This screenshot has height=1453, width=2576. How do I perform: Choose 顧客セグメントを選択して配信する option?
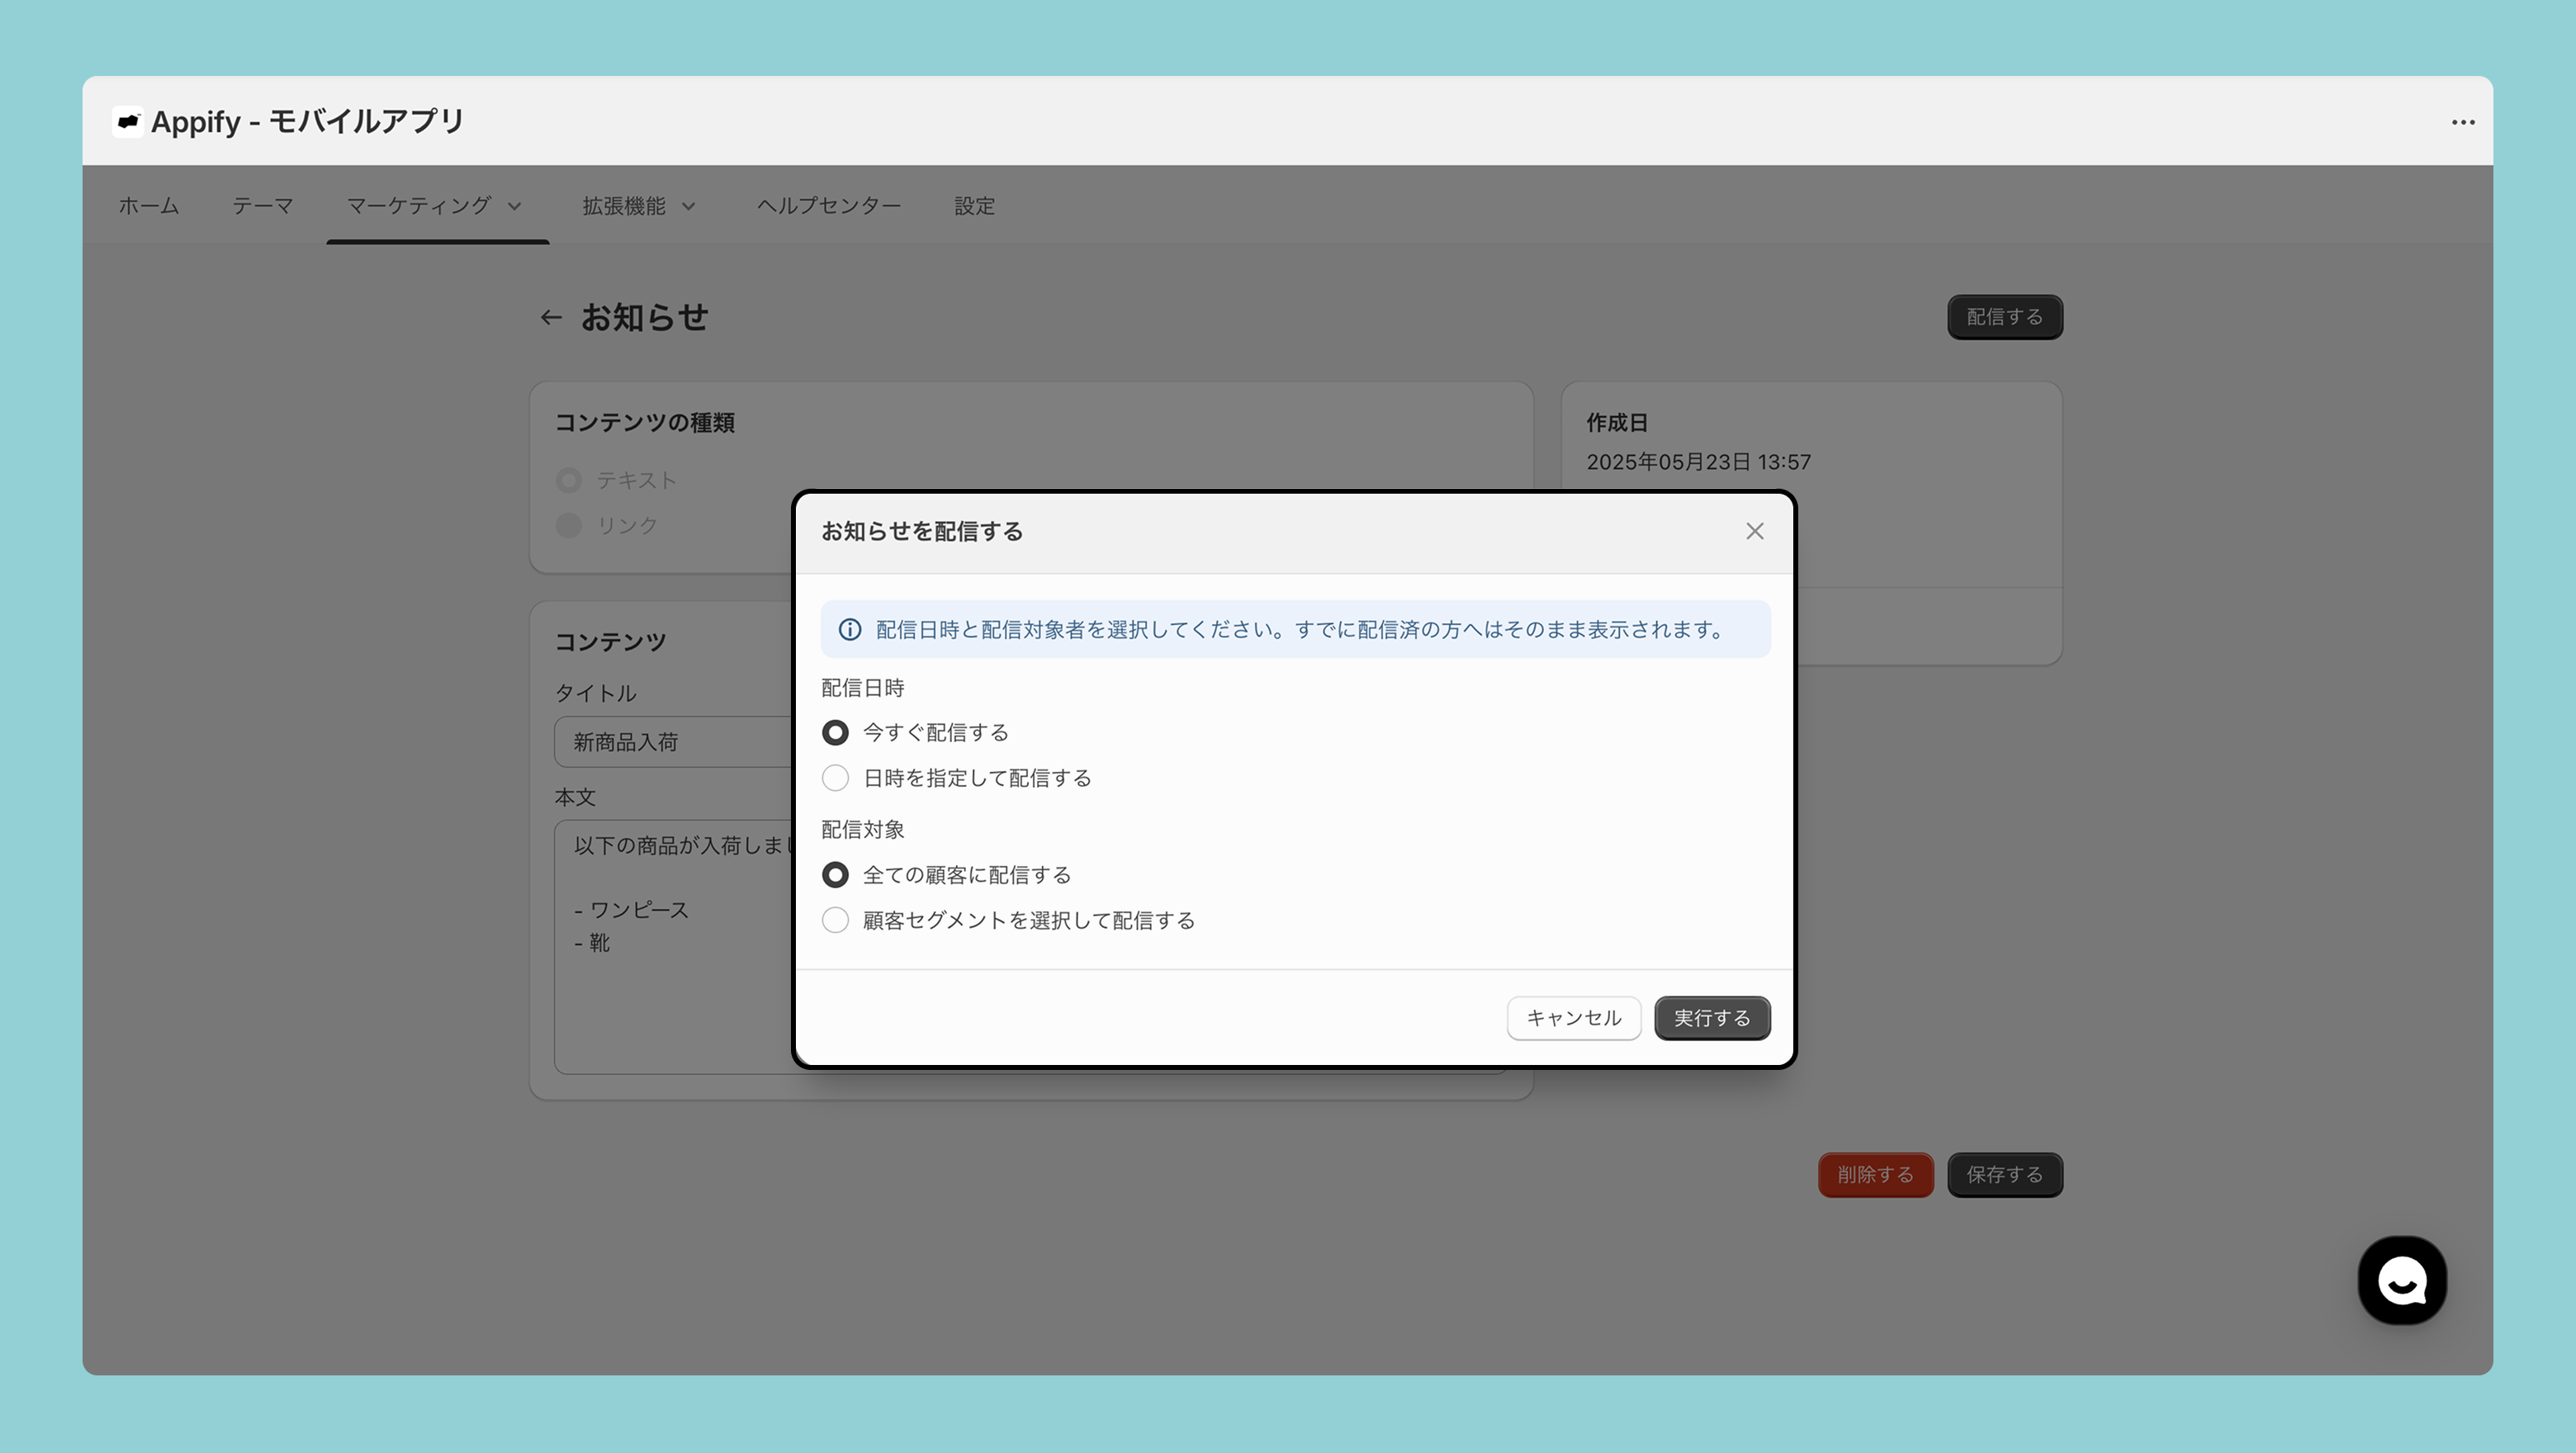pos(835,920)
